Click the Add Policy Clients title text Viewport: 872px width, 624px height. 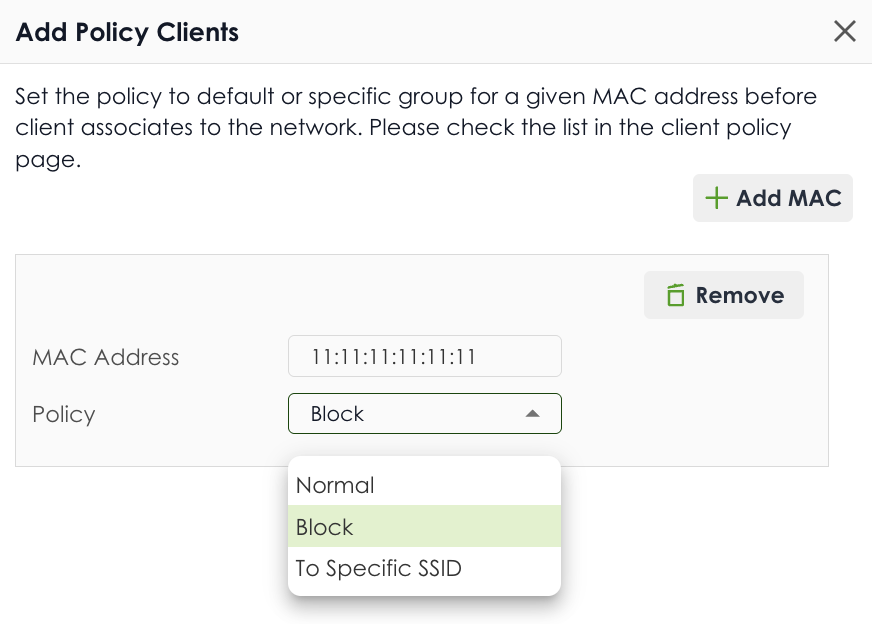[127, 32]
